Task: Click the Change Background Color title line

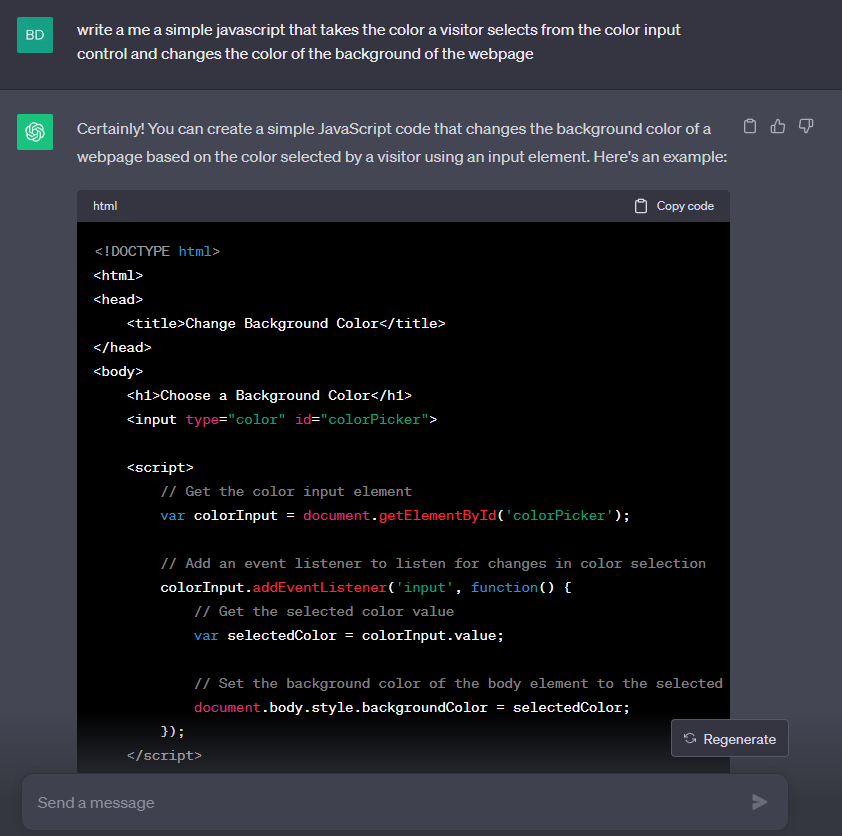Action: (x=285, y=323)
